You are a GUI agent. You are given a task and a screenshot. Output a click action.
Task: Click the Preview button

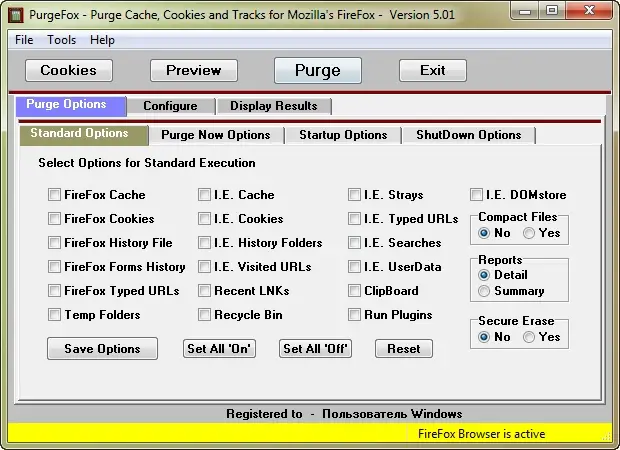(194, 70)
